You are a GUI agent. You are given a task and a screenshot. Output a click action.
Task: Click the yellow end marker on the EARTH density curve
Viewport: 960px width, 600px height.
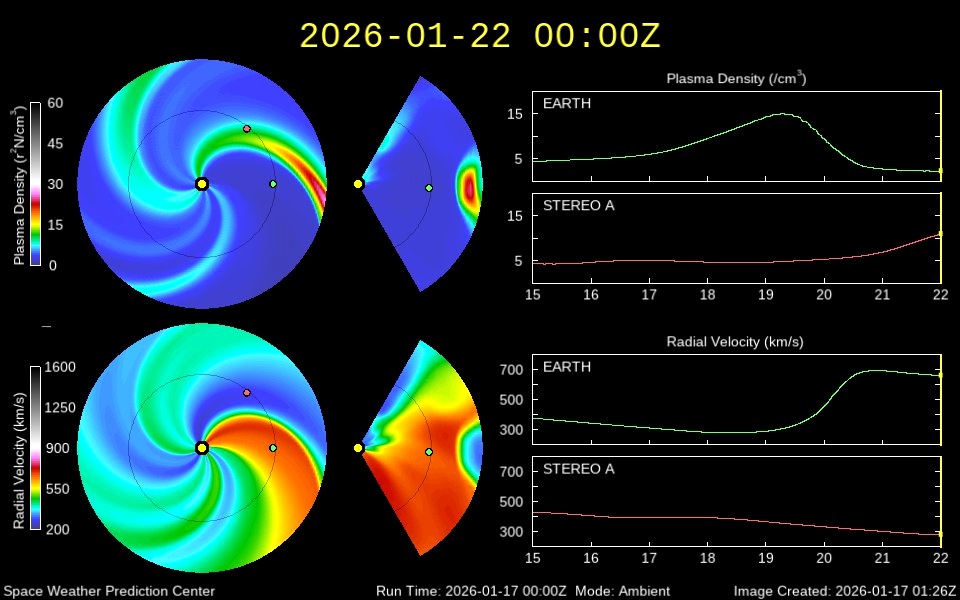[940, 172]
